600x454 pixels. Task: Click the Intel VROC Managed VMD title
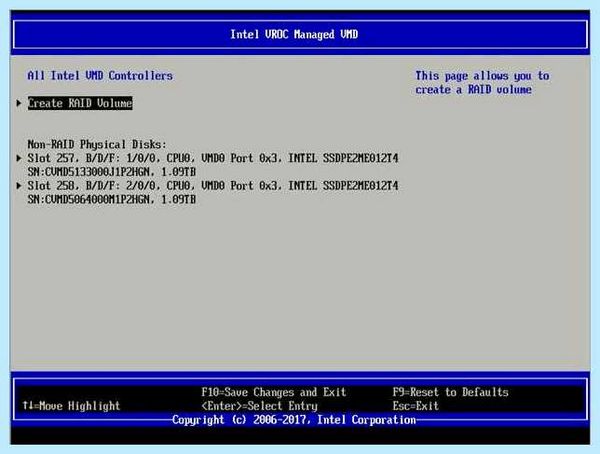pyautogui.click(x=294, y=34)
